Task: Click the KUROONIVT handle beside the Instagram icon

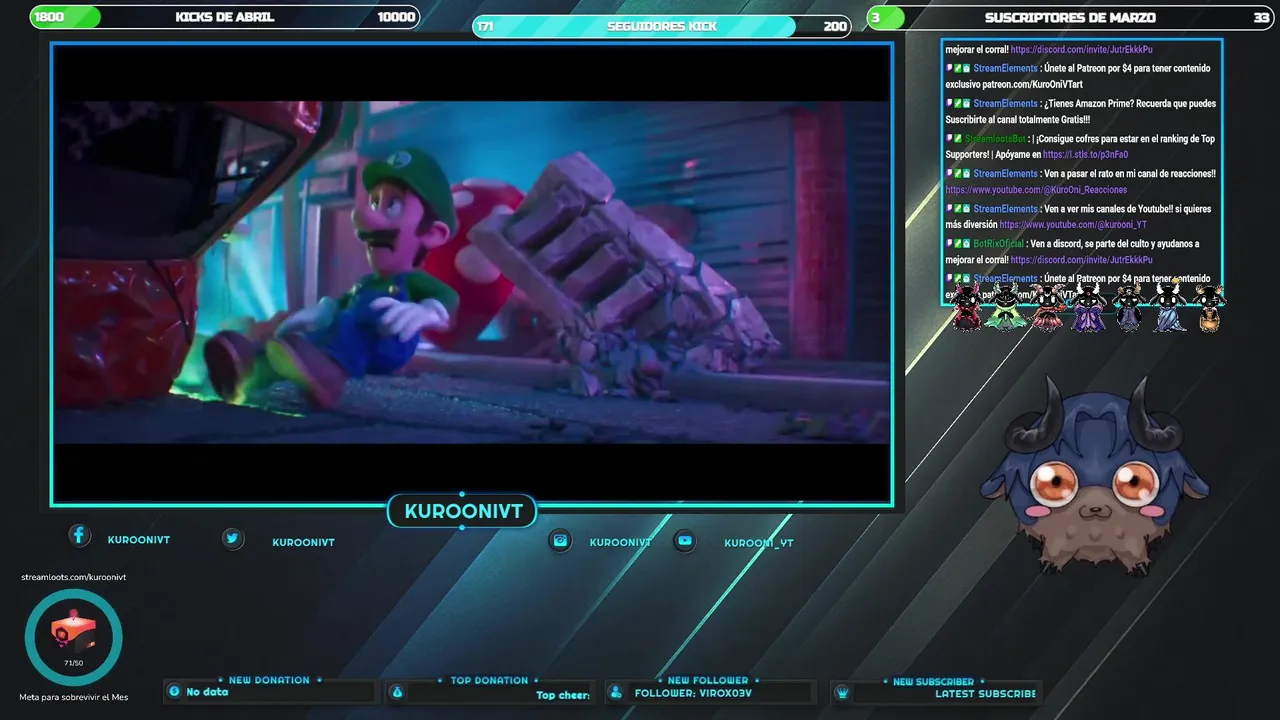Action: (620, 542)
